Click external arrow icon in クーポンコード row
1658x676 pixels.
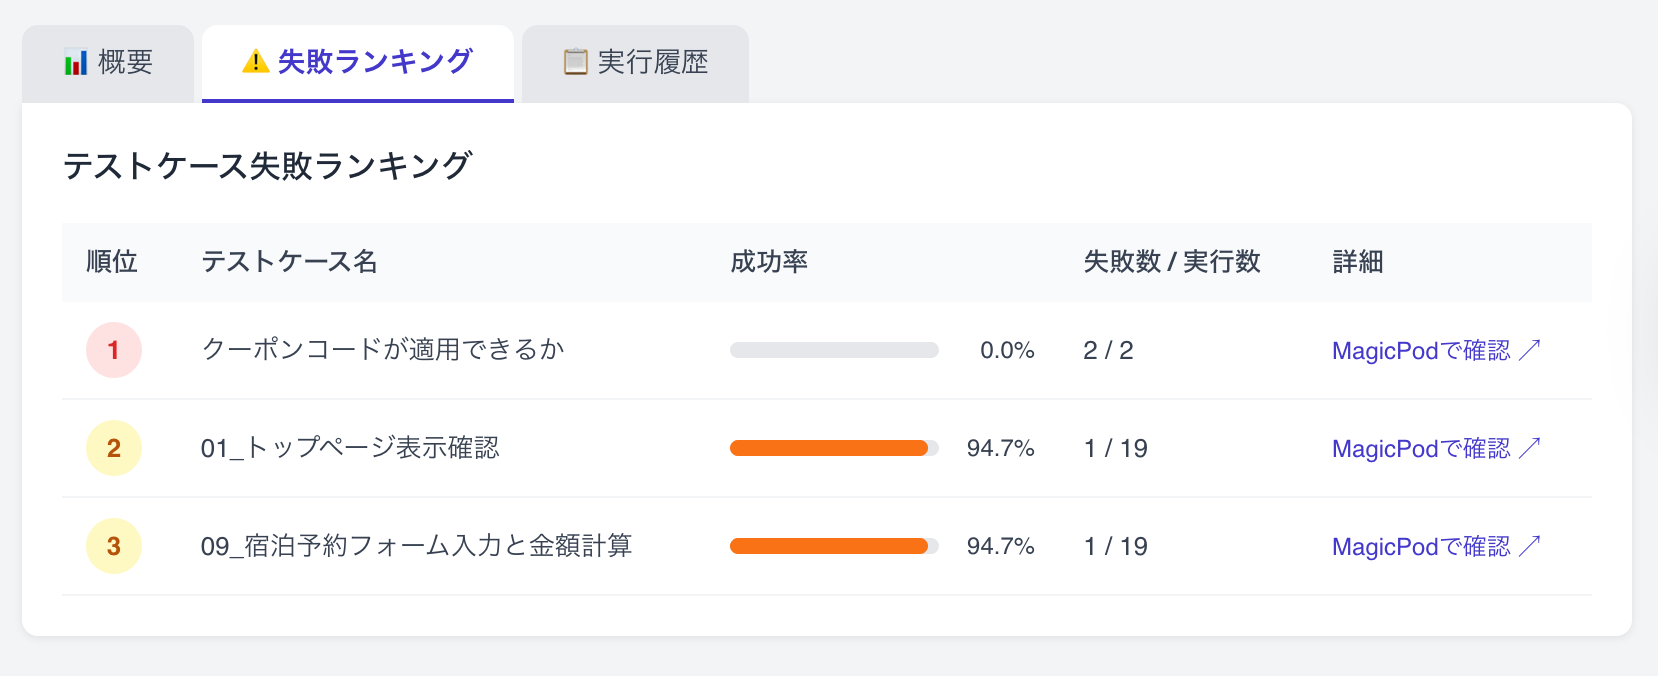pos(1530,350)
